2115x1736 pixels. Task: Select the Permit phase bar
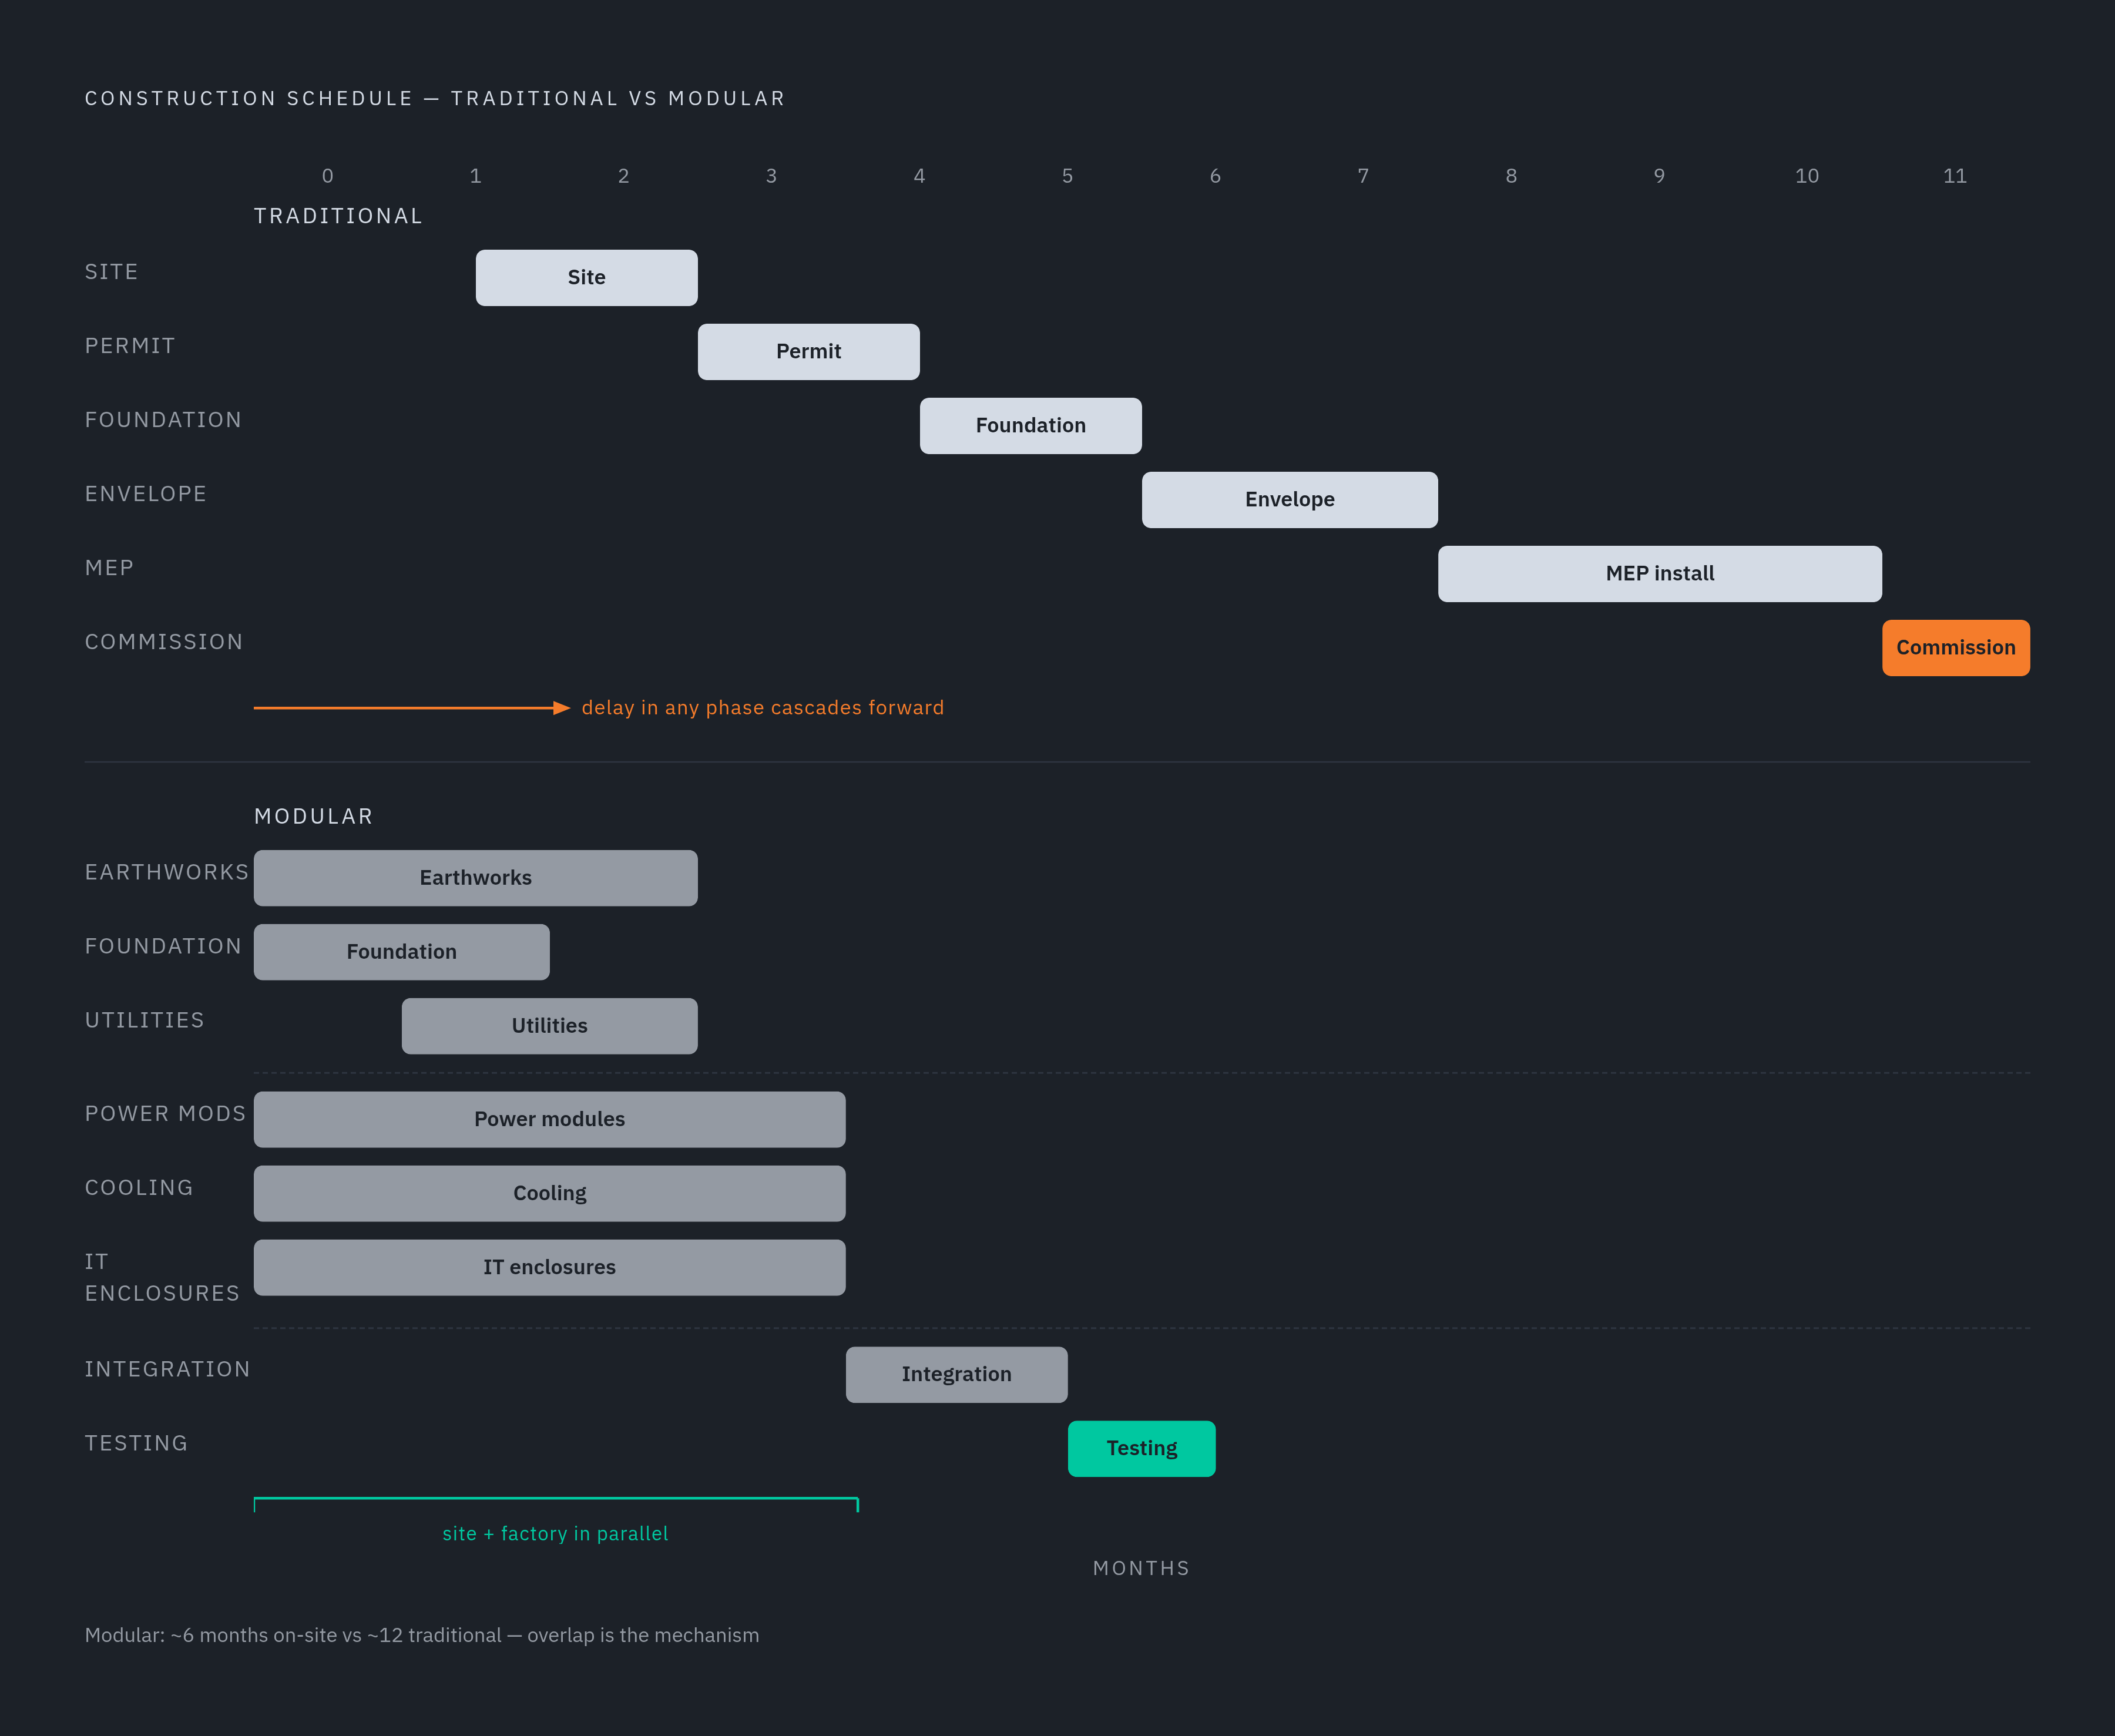click(x=808, y=352)
